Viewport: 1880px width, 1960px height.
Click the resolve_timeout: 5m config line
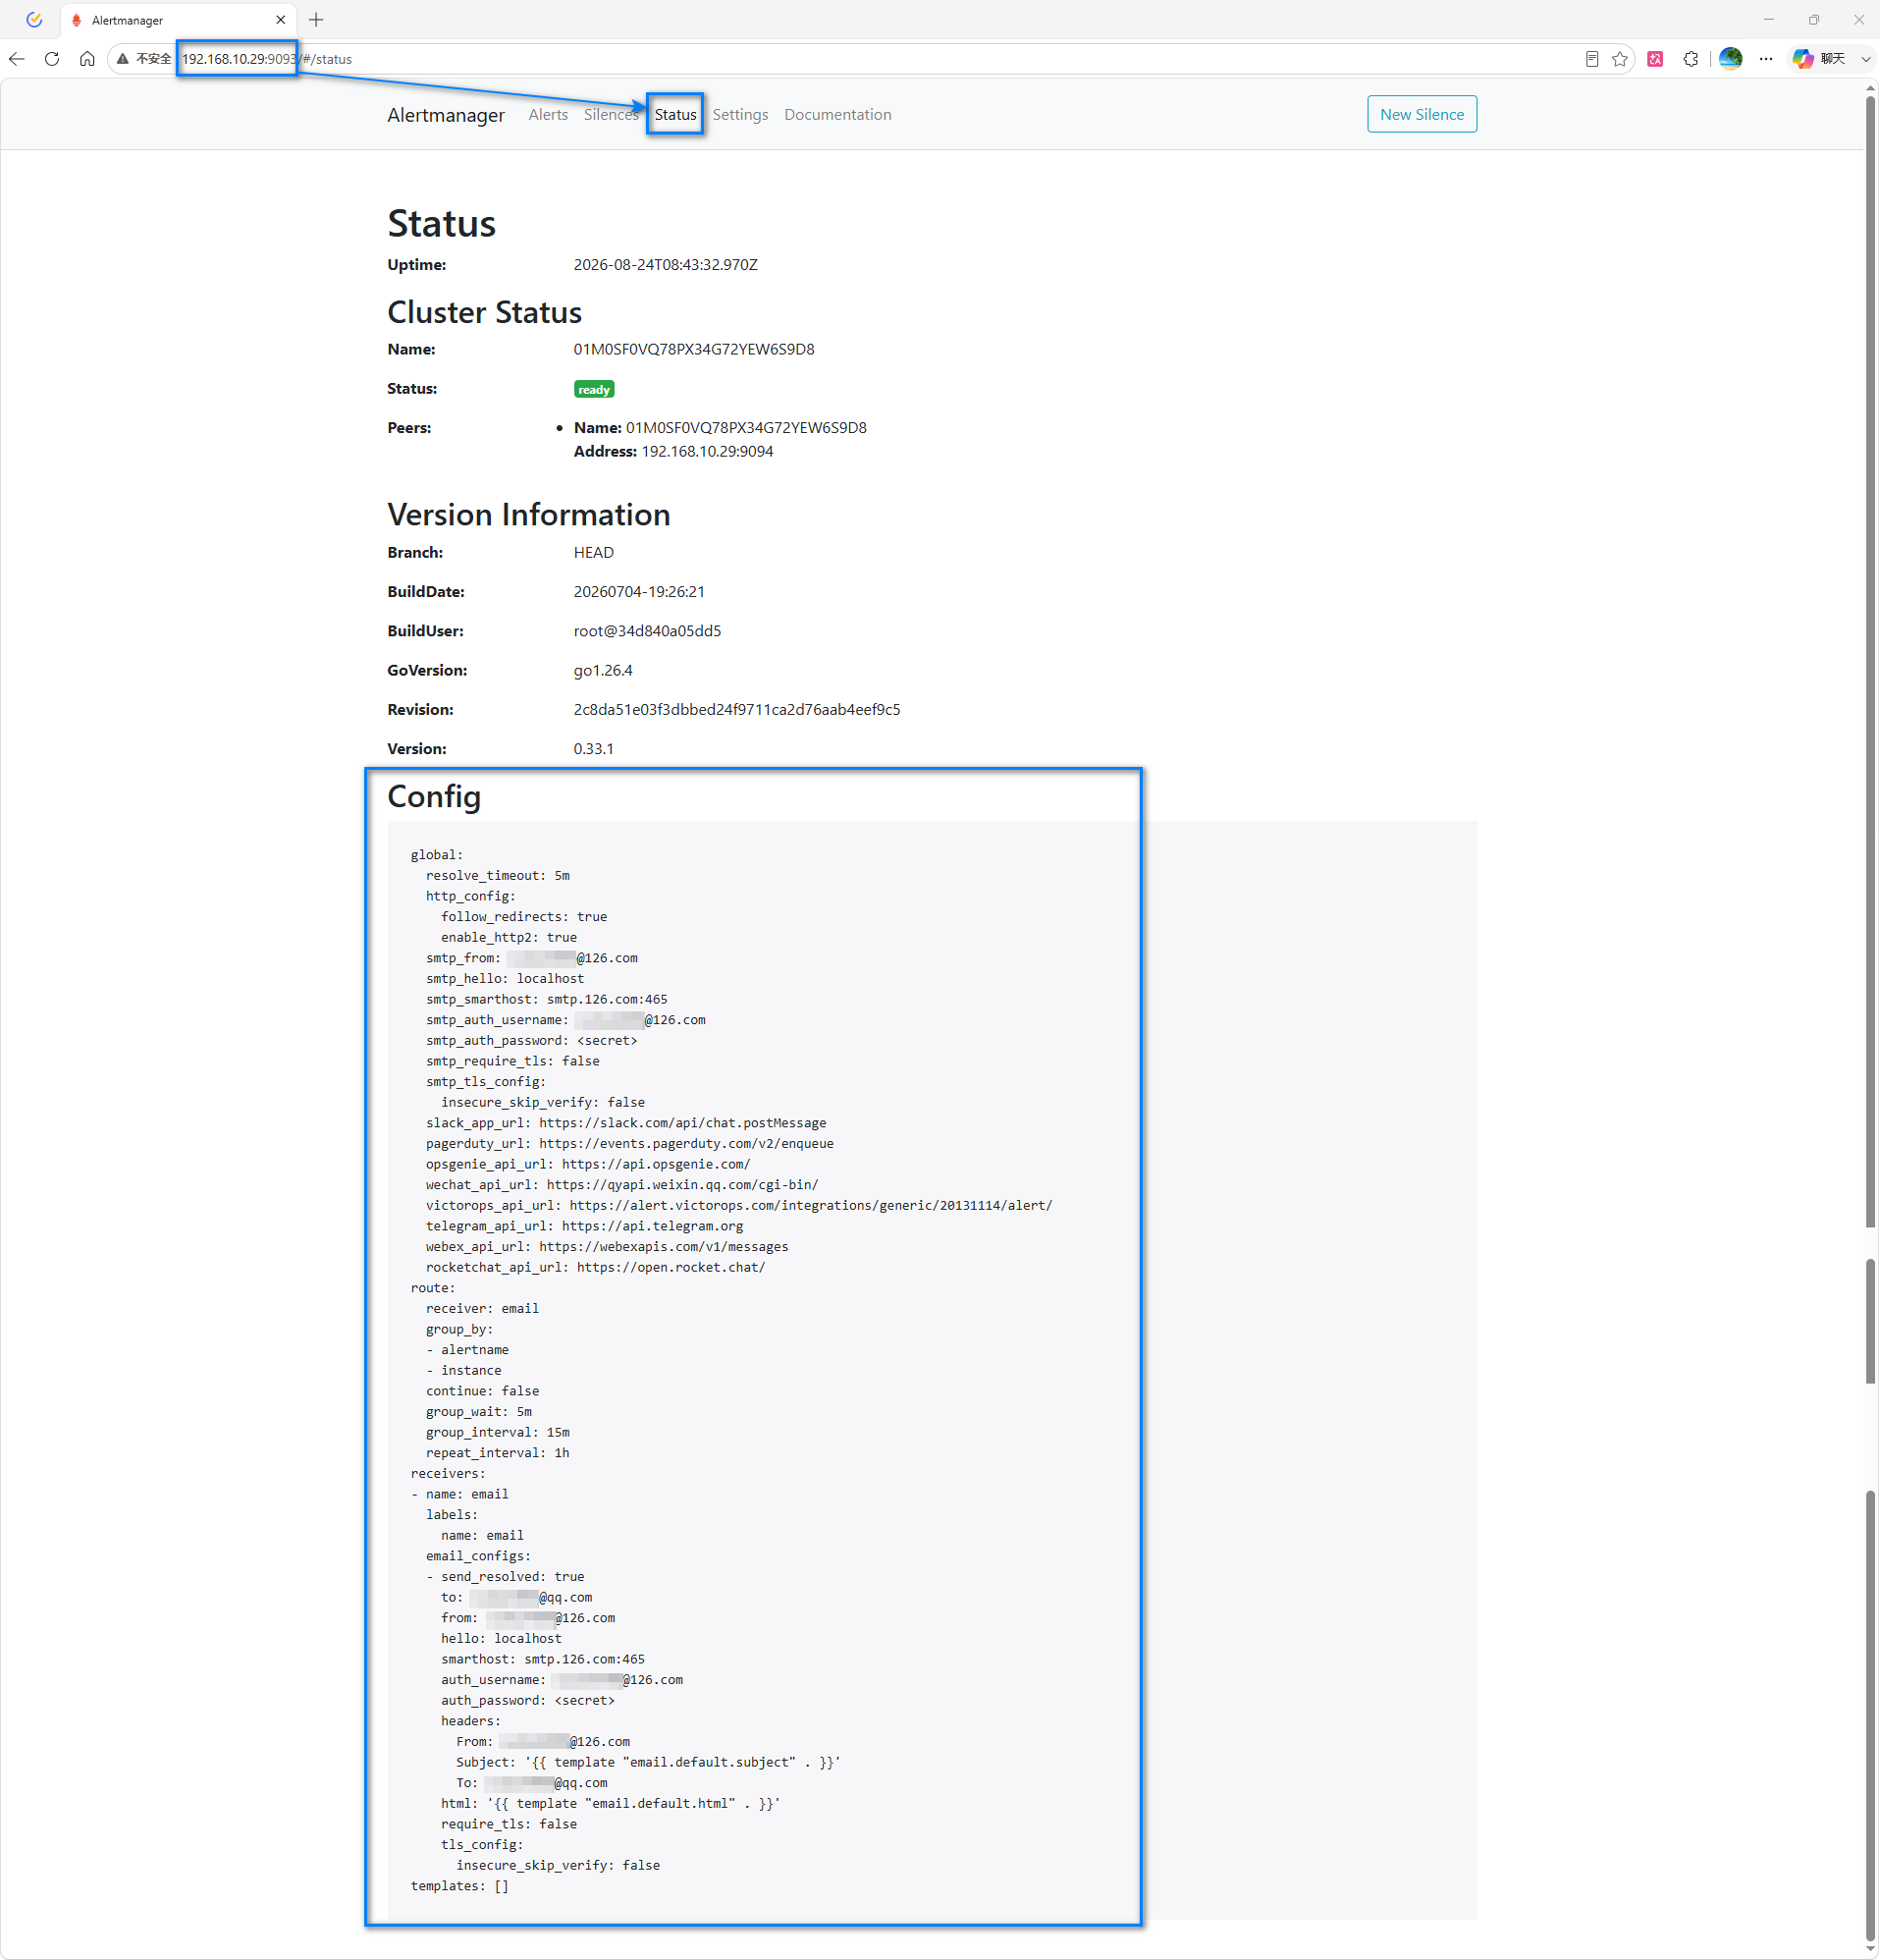[x=498, y=876]
